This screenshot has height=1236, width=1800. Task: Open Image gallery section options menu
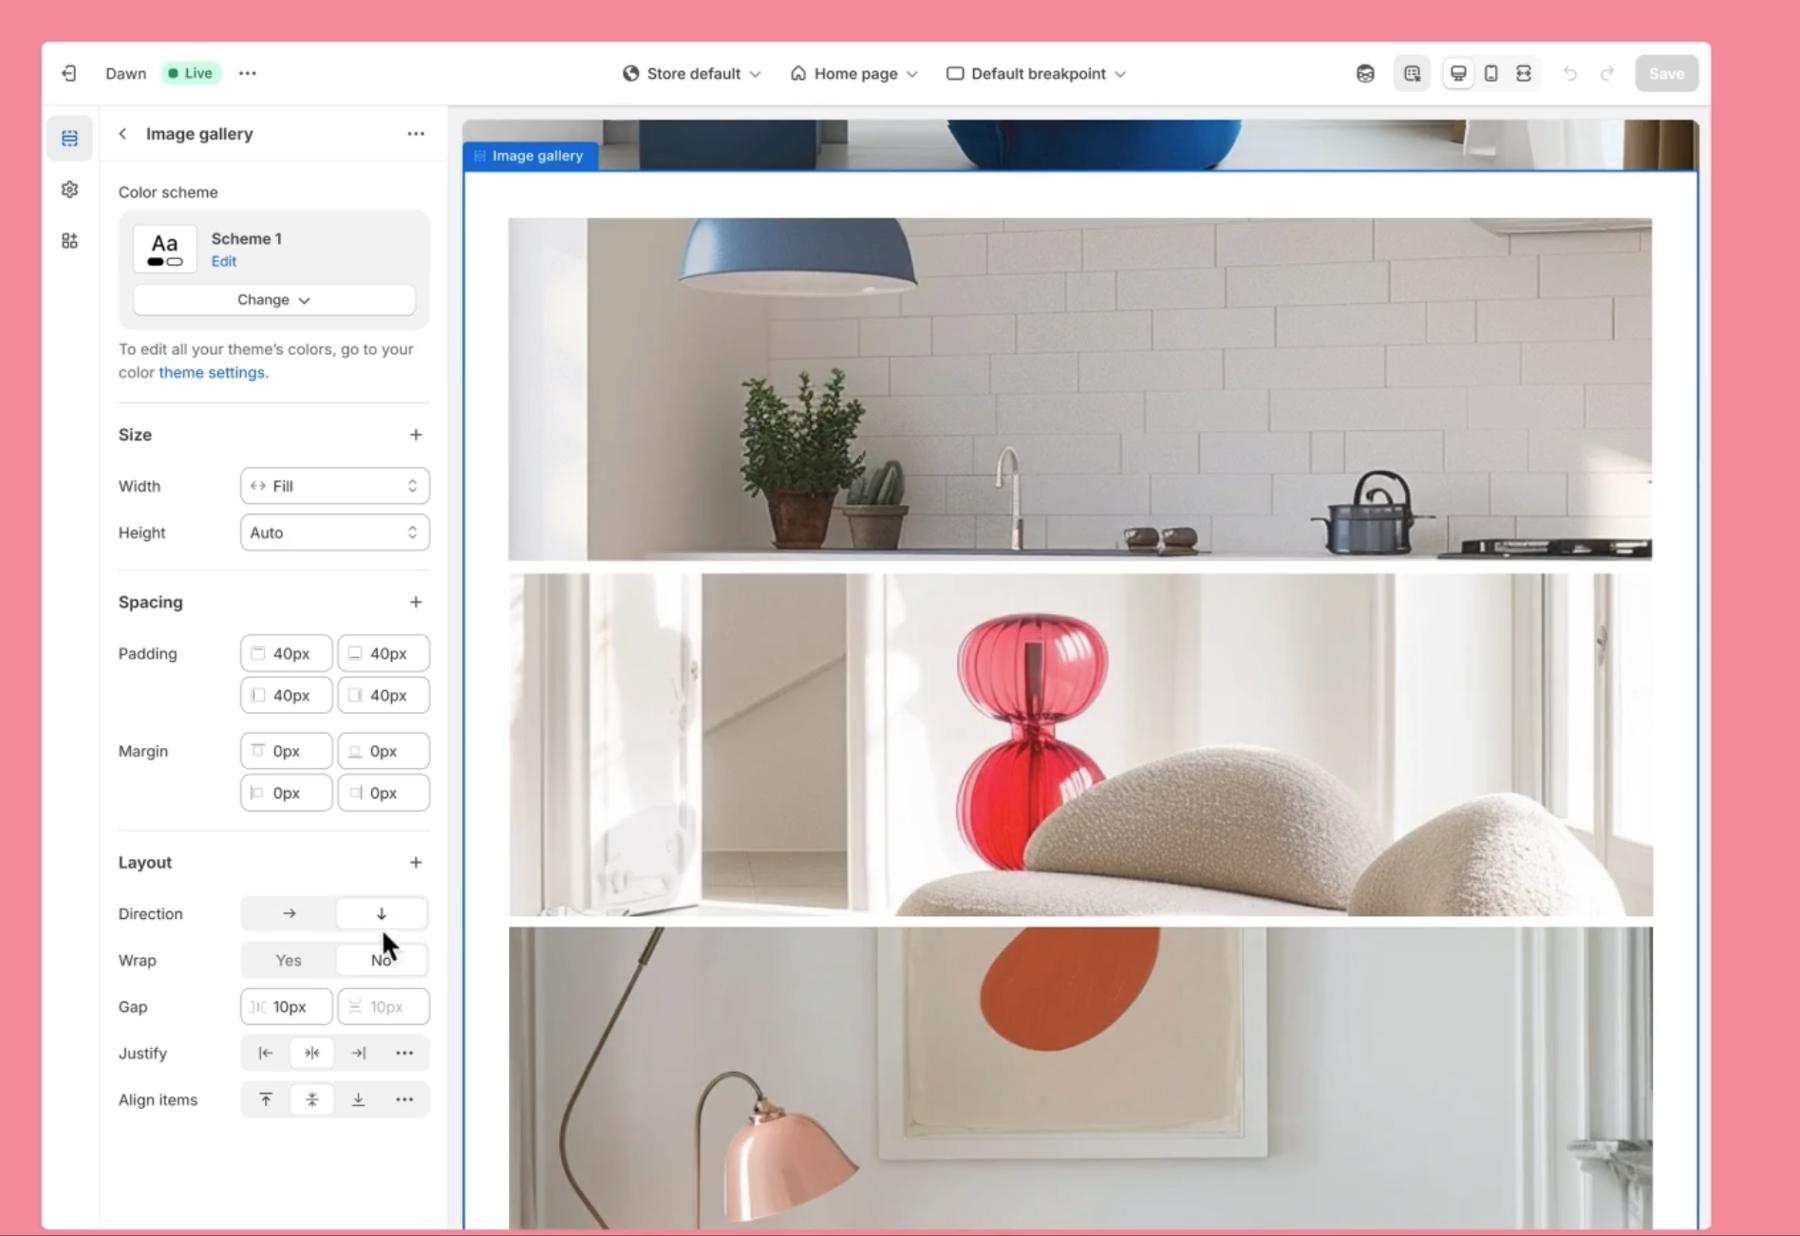tap(415, 133)
